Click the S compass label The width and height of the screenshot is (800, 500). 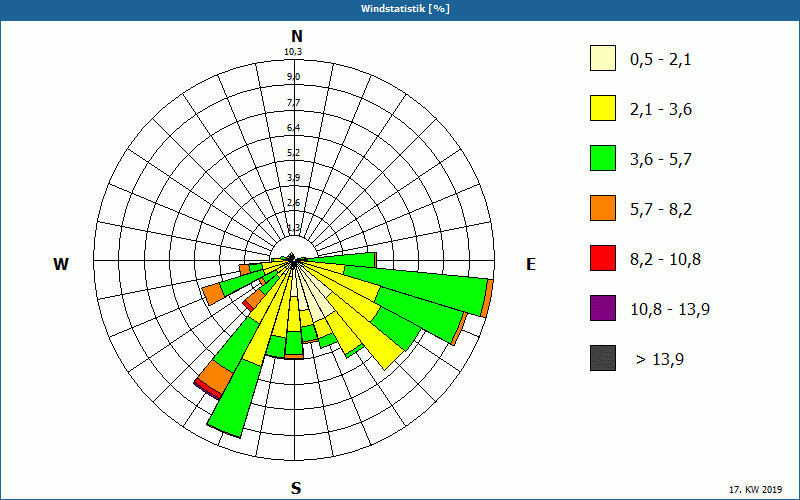(296, 488)
